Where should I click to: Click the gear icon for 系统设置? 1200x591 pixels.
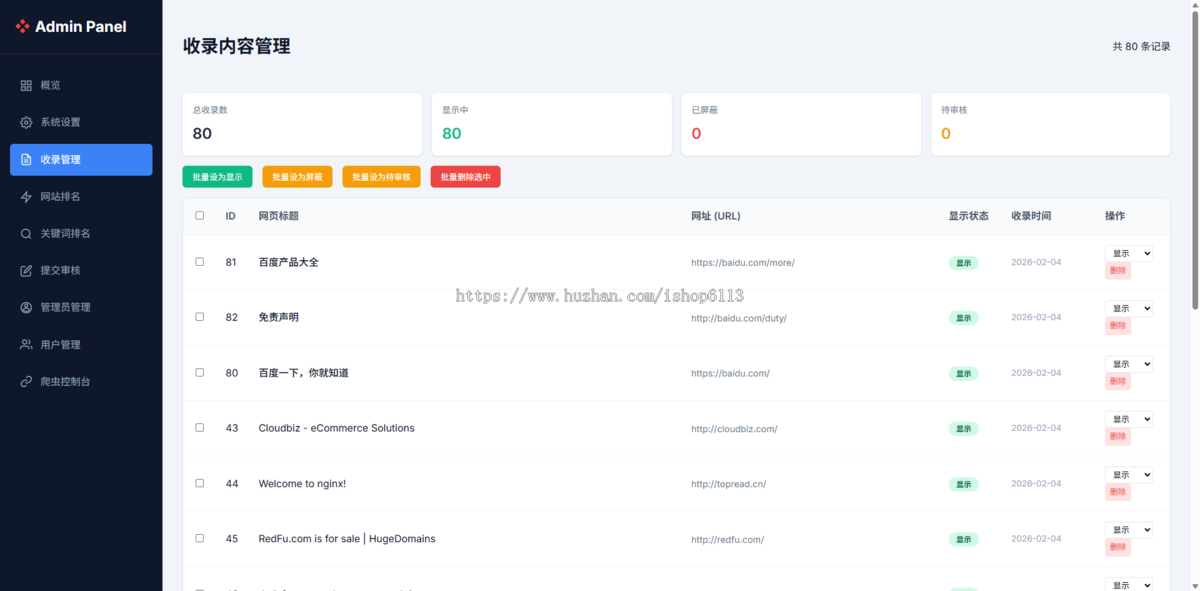click(x=26, y=123)
